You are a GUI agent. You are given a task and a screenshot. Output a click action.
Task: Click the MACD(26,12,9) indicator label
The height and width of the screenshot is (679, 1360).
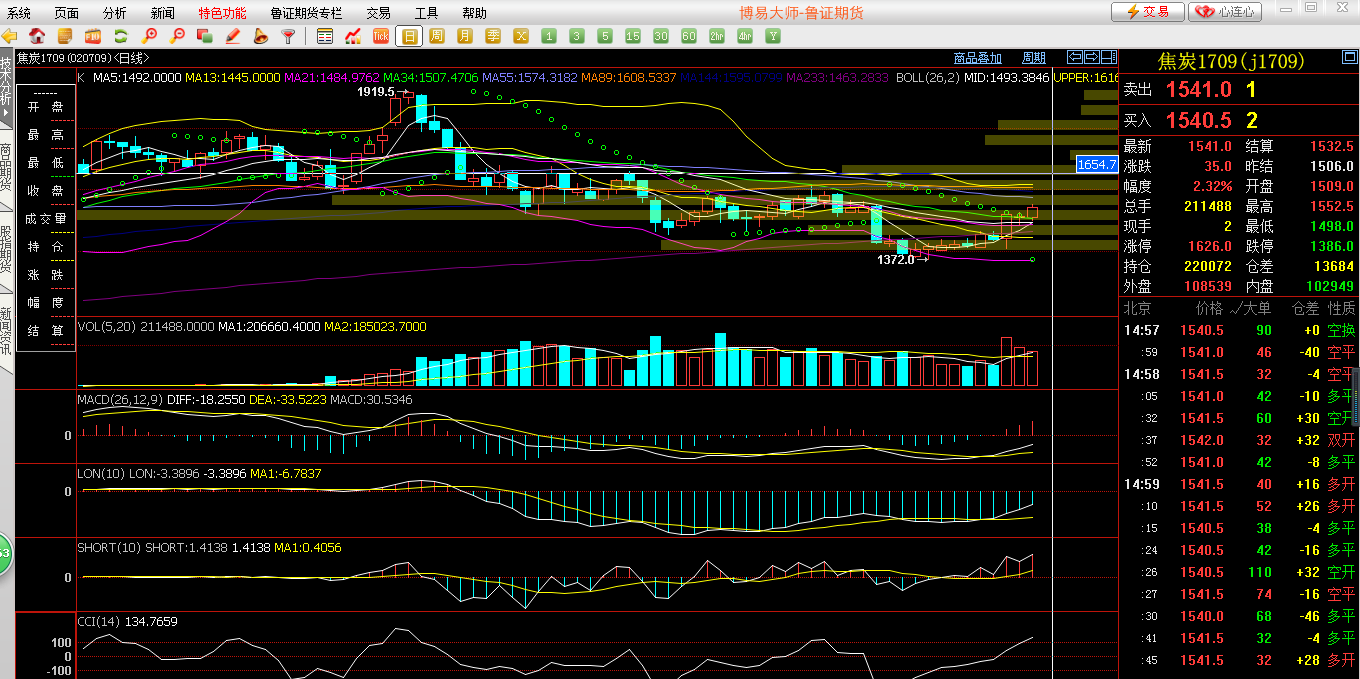point(120,400)
